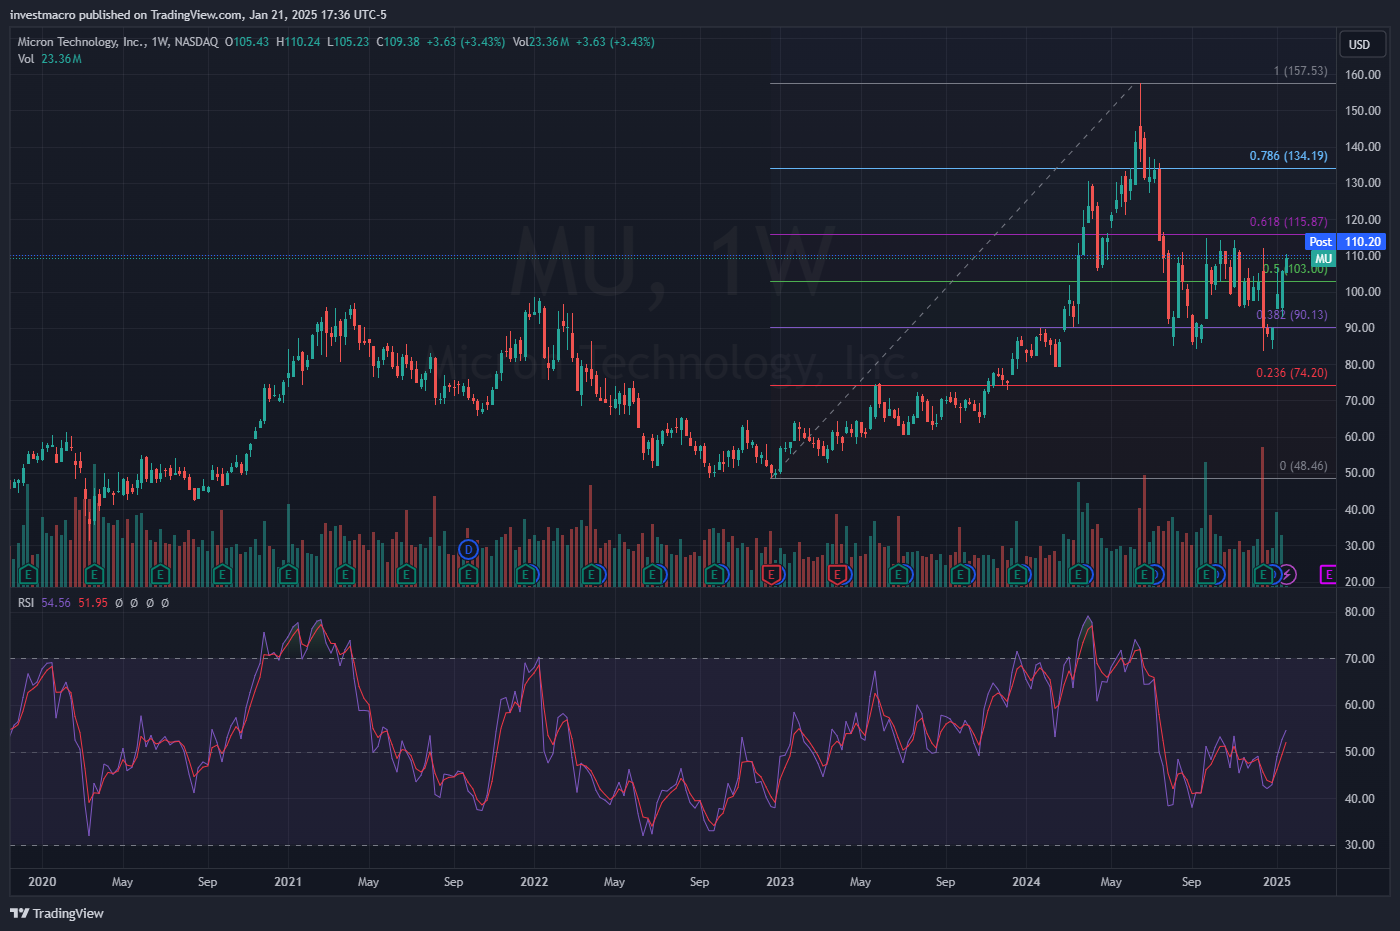Click the 1W interval in the chart legend
This screenshot has width=1400, height=931.
[x=160, y=42]
